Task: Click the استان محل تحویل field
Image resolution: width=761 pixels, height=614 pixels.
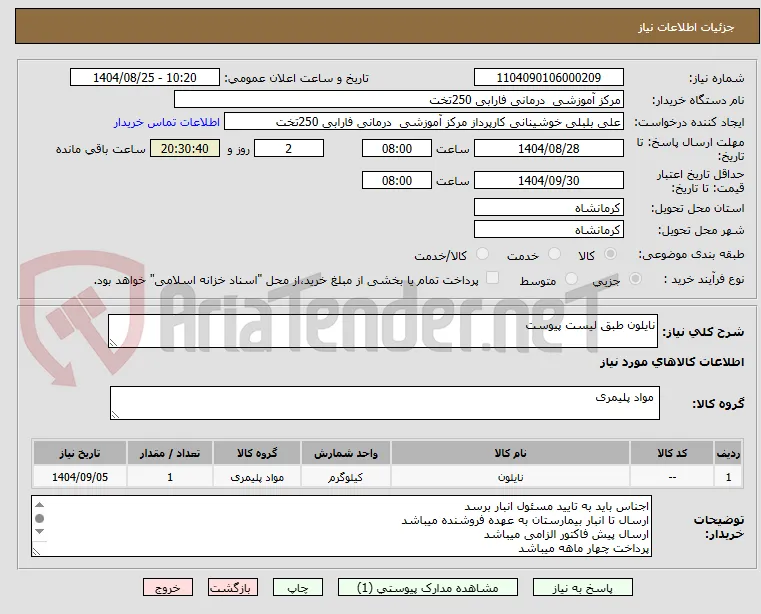Action: click(x=548, y=208)
